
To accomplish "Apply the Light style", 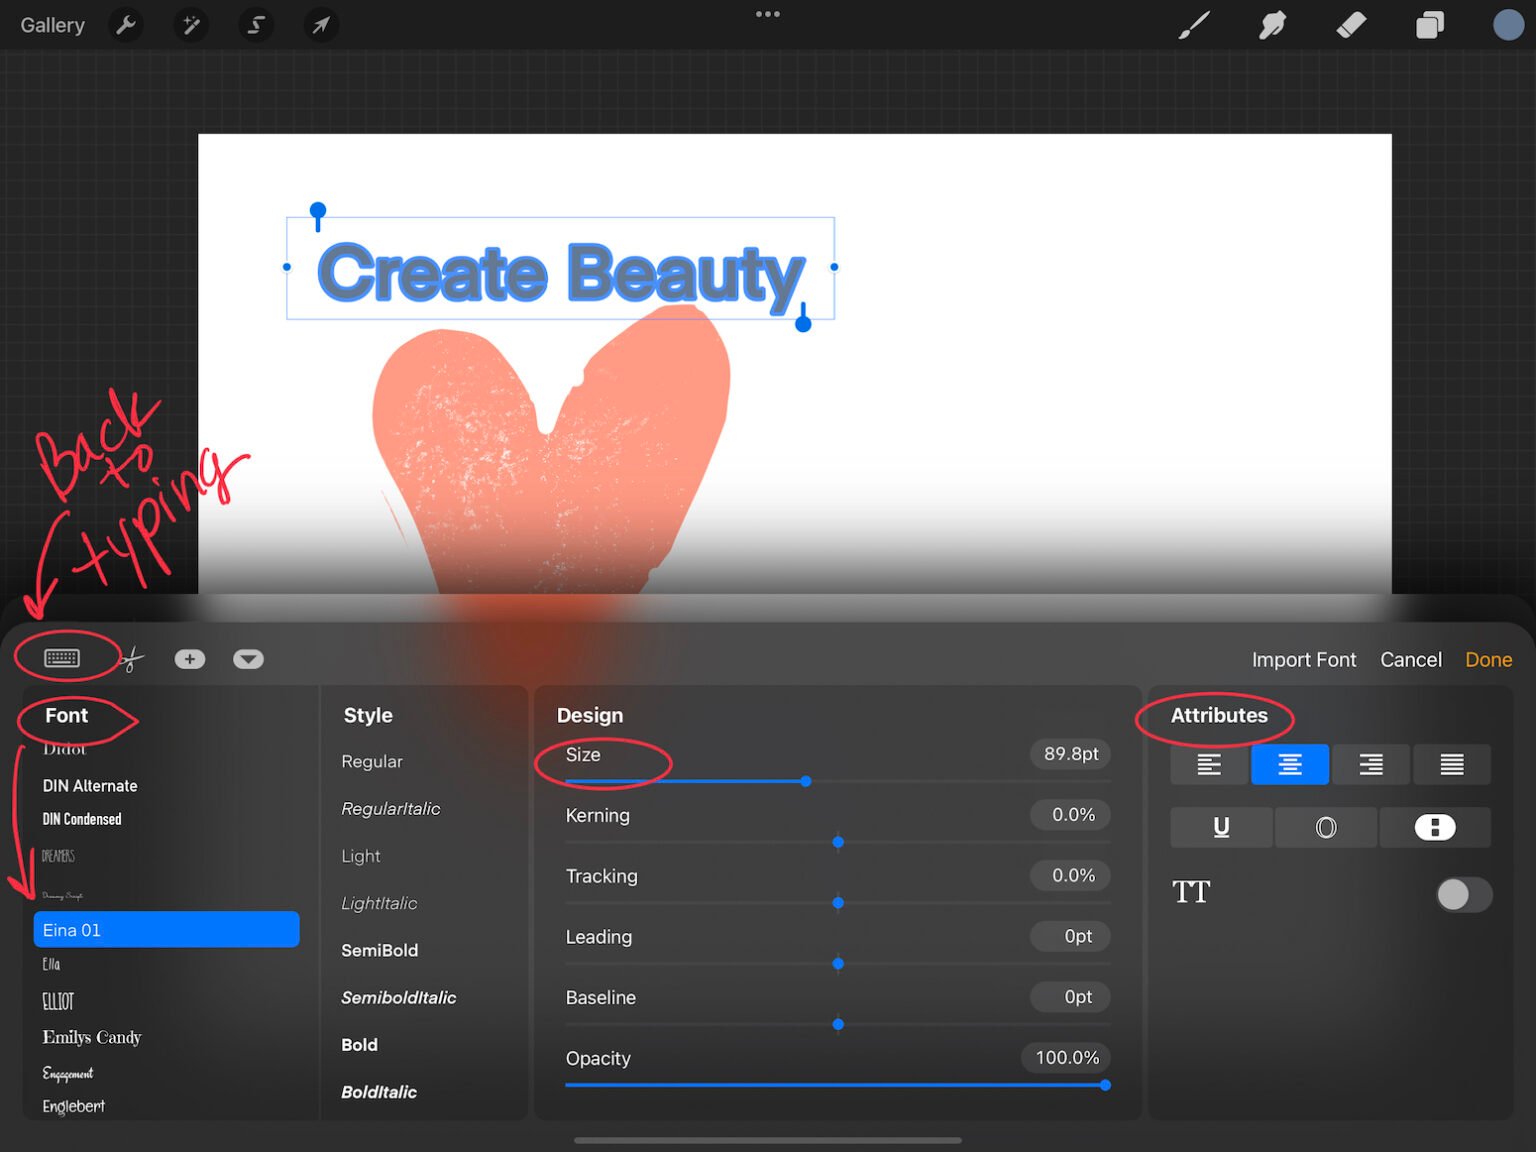I will click(x=361, y=856).
